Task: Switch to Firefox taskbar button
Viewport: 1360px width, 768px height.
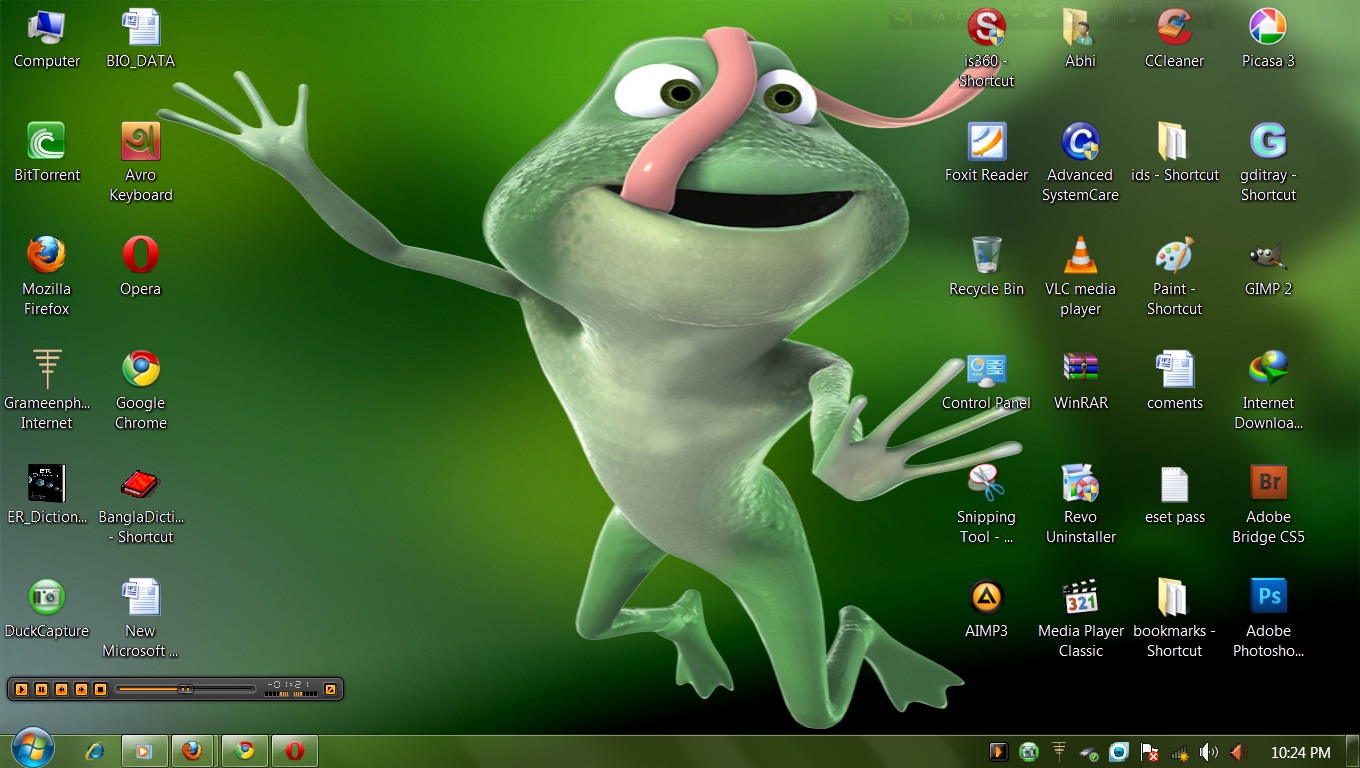Action: 193,750
